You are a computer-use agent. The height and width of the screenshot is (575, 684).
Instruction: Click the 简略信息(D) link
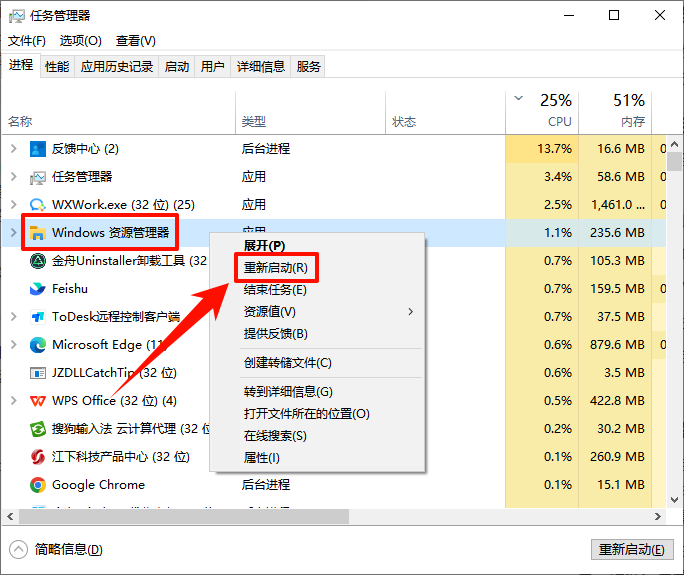coord(68,550)
